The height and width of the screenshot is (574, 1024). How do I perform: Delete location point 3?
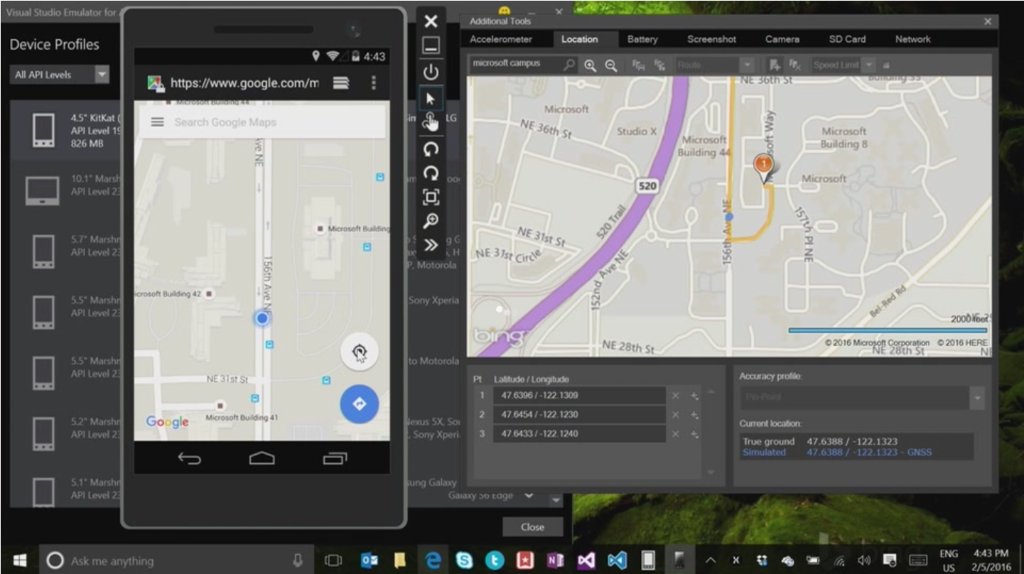(x=675, y=434)
